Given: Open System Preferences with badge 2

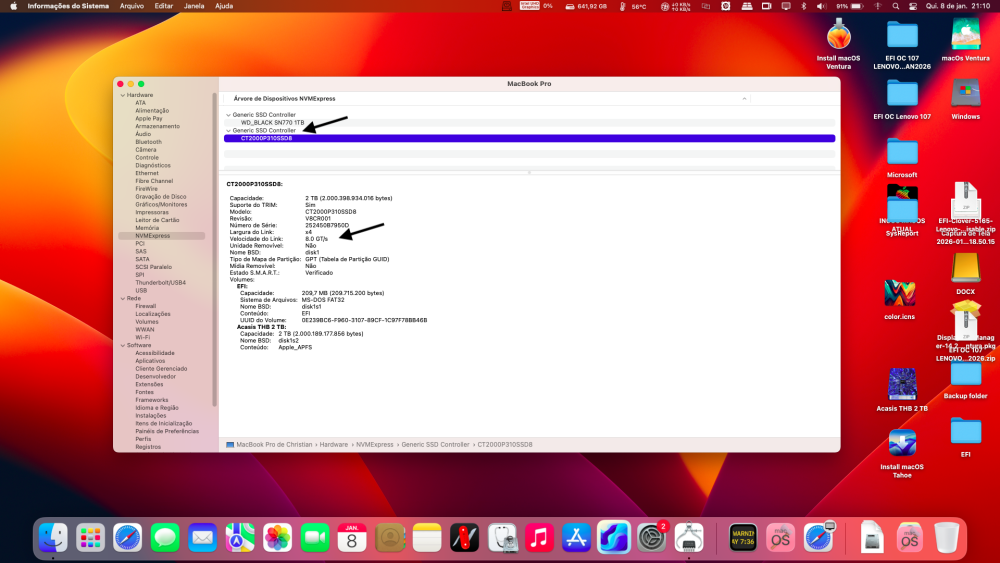Looking at the screenshot, I should [652, 538].
